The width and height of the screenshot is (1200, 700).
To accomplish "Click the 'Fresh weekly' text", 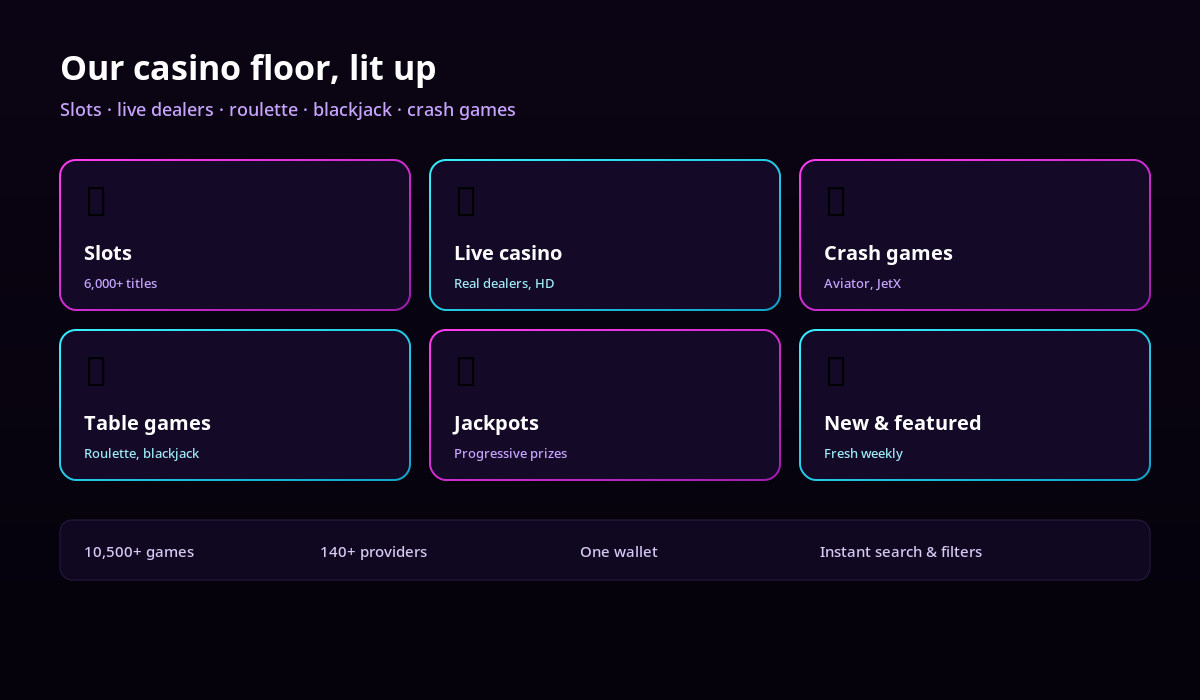I will click(x=863, y=454).
